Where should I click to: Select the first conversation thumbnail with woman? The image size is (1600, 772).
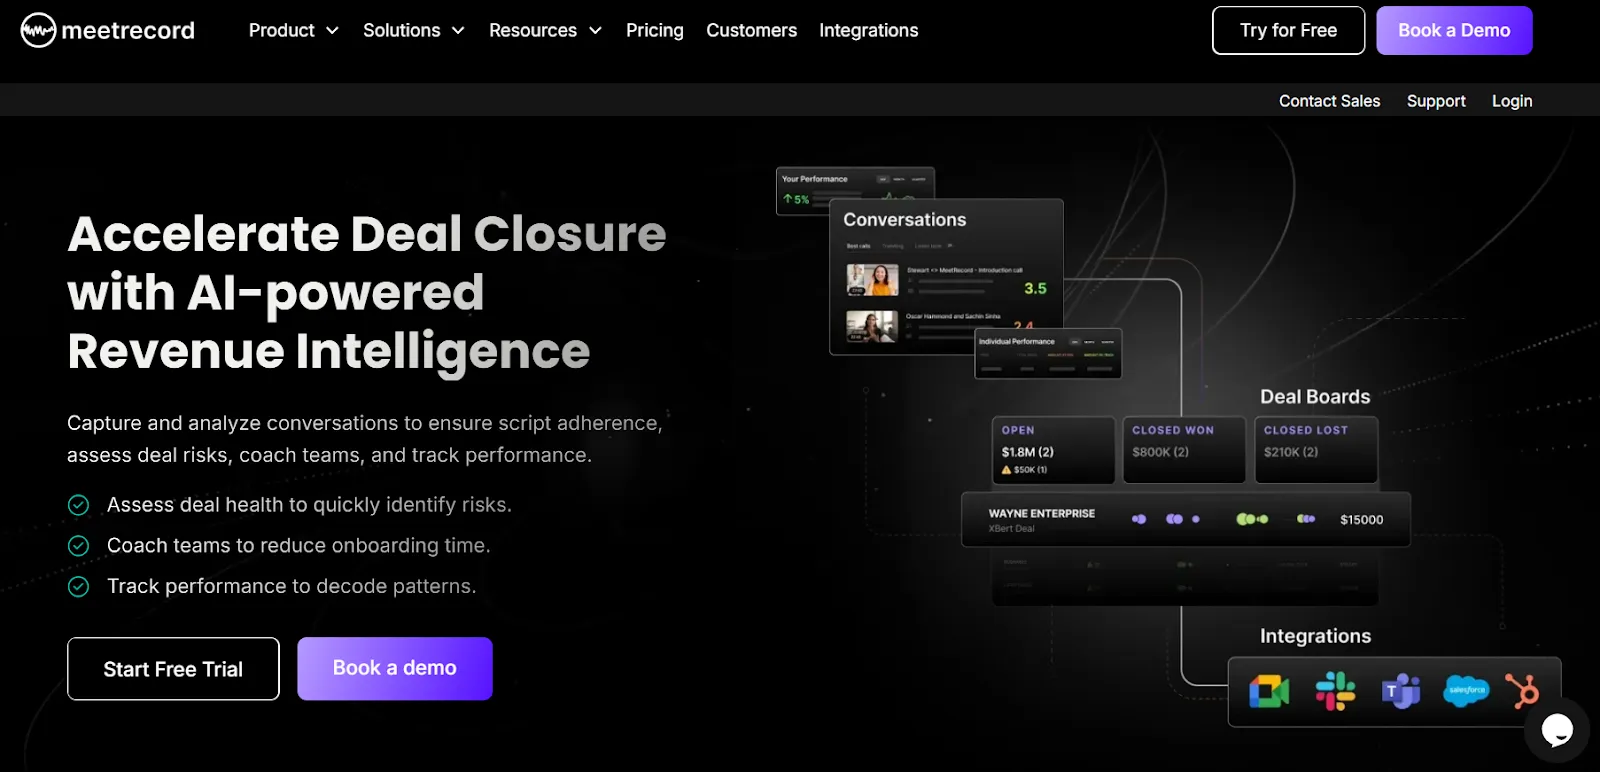pos(872,280)
